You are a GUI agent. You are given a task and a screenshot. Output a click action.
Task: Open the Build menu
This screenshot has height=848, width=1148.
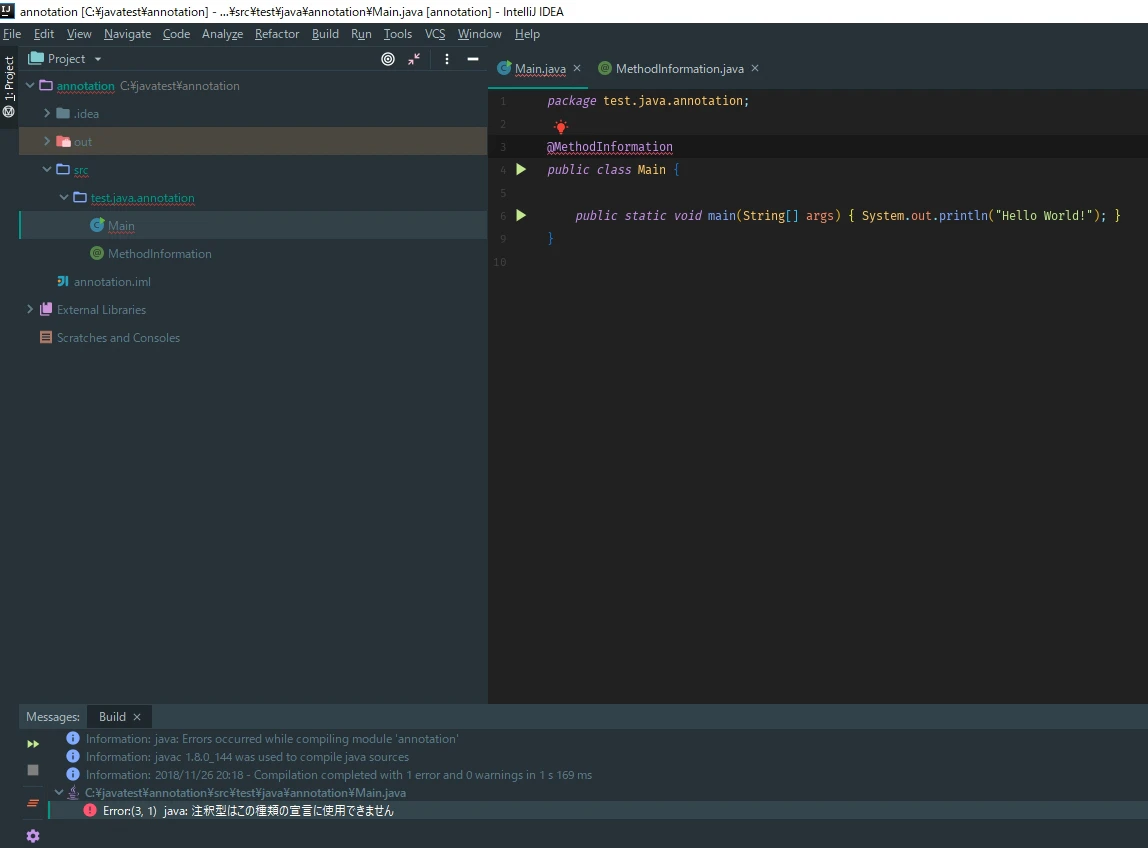pos(325,34)
